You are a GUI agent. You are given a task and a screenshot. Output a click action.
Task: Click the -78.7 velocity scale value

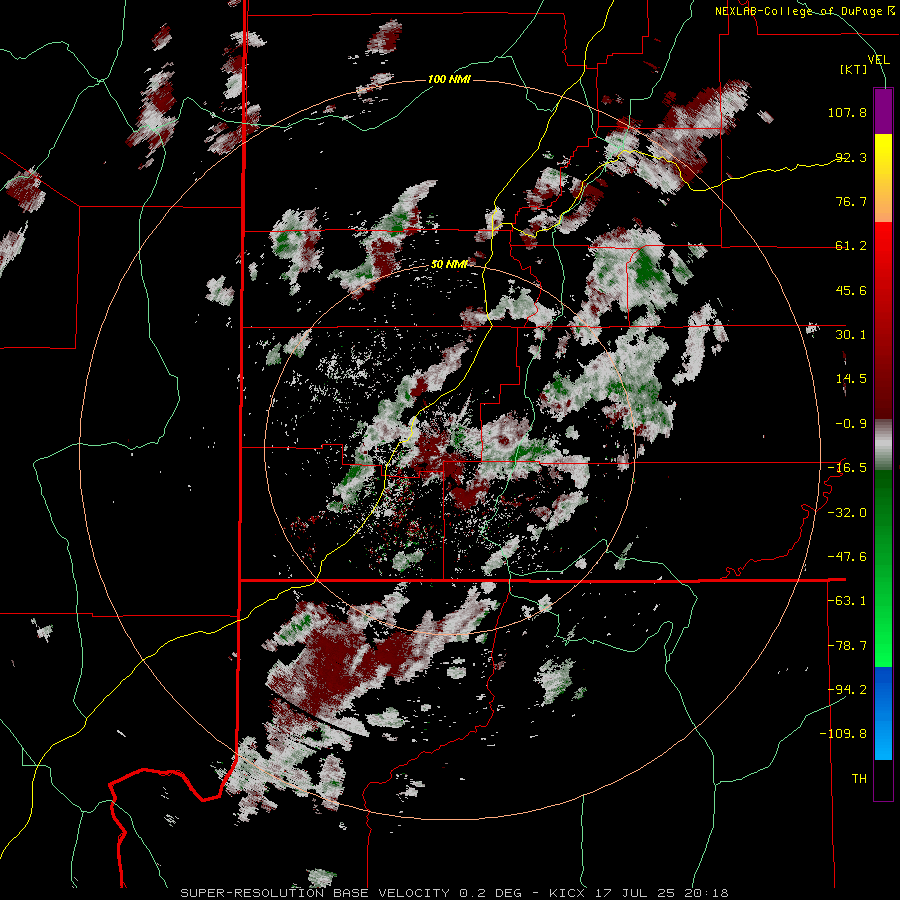(847, 646)
